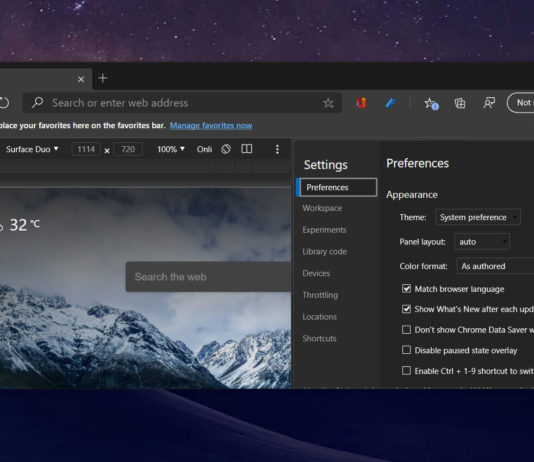Click the 'Not syncing' profile button
This screenshot has height=462, width=534.
click(520, 102)
